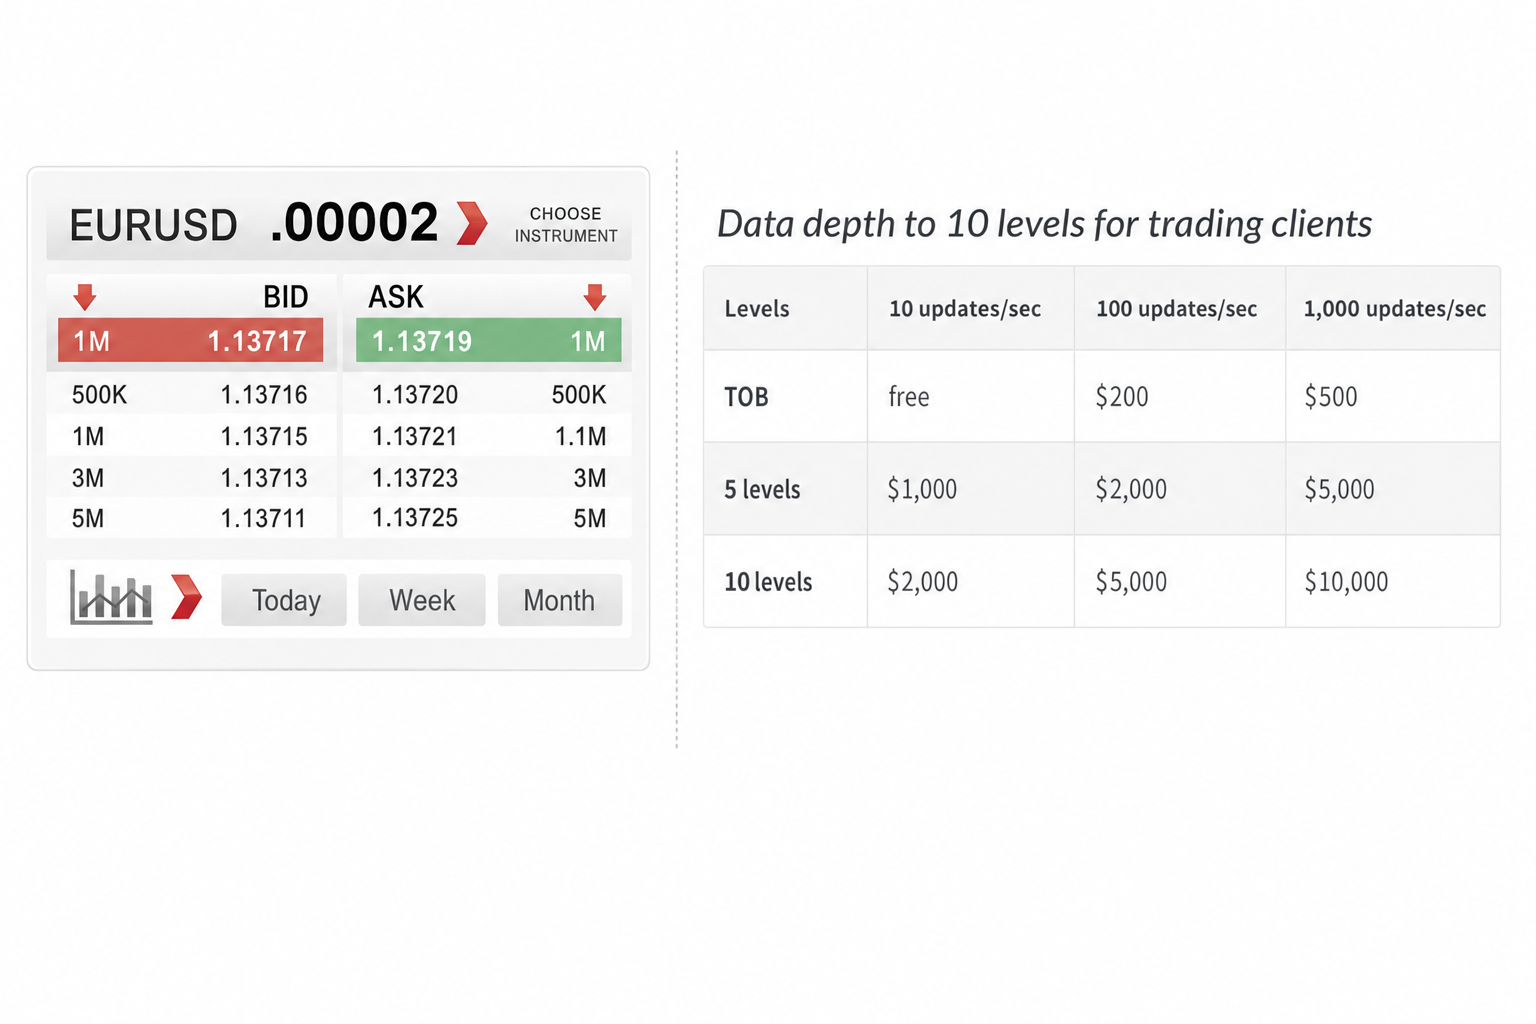
Task: Click the red chevron beside the chart icon
Action: [x=186, y=597]
